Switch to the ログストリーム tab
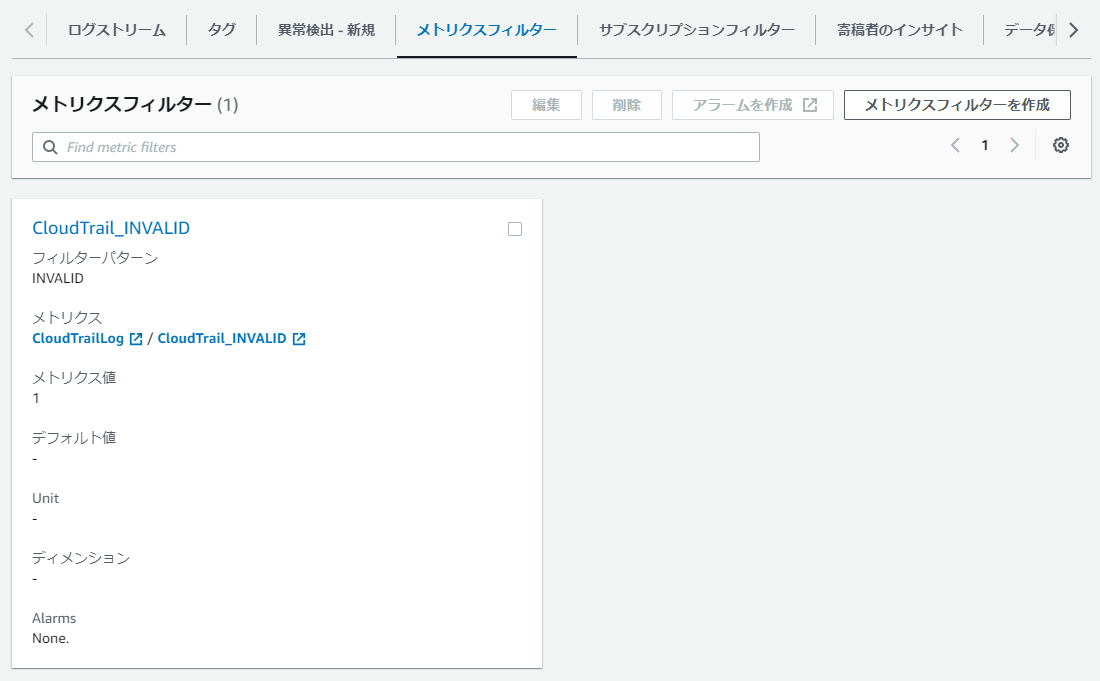The height and width of the screenshot is (681, 1100). coord(117,30)
